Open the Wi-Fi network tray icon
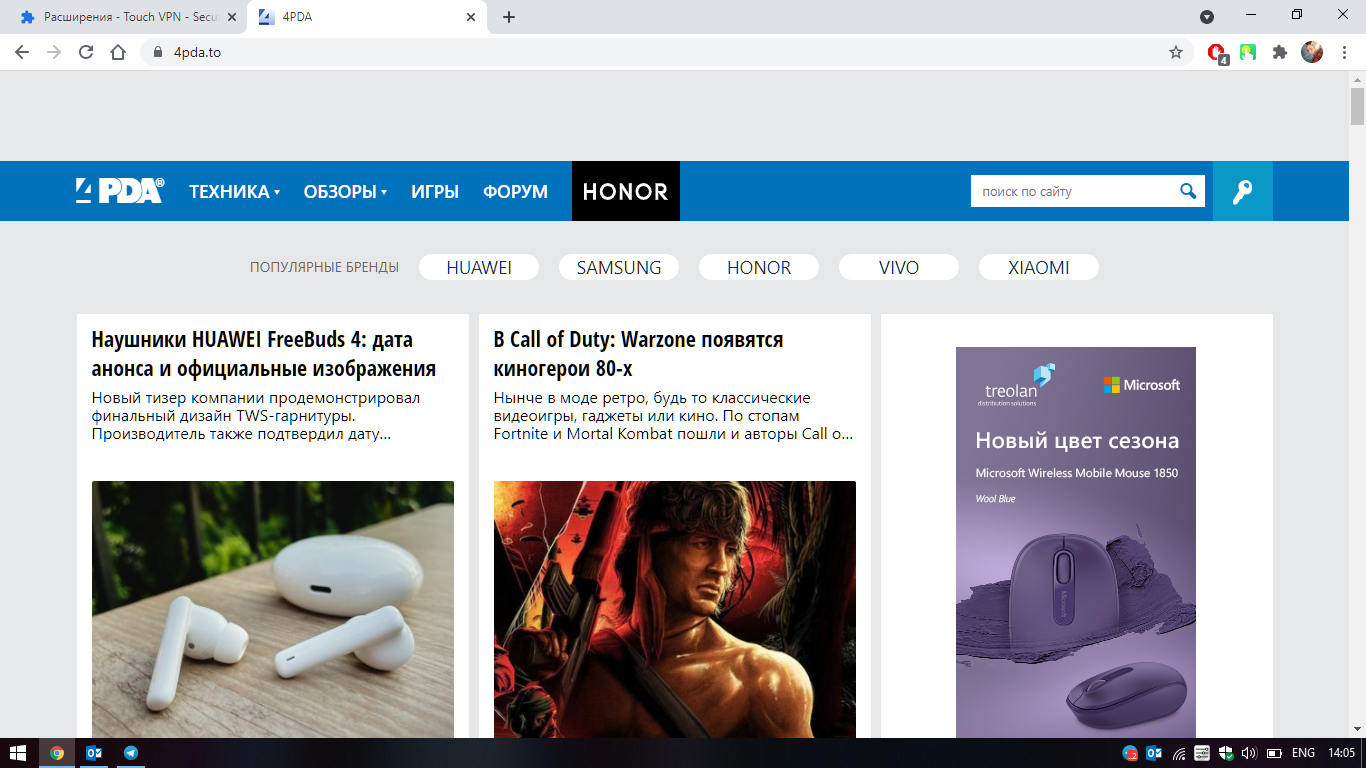 pyautogui.click(x=1178, y=753)
